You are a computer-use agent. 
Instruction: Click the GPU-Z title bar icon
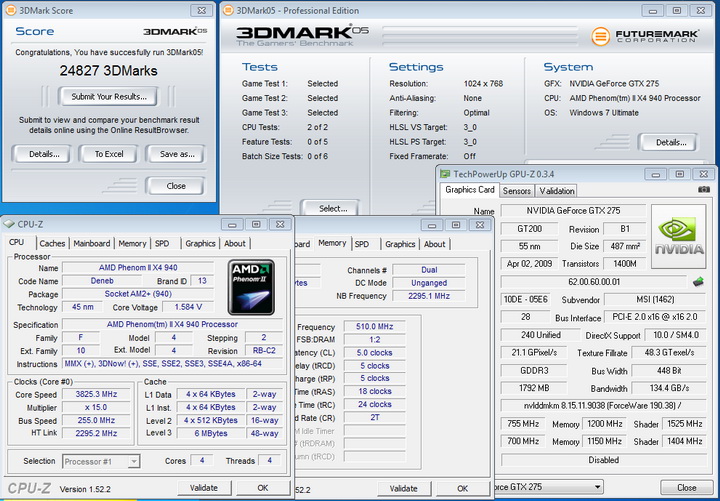[445, 174]
